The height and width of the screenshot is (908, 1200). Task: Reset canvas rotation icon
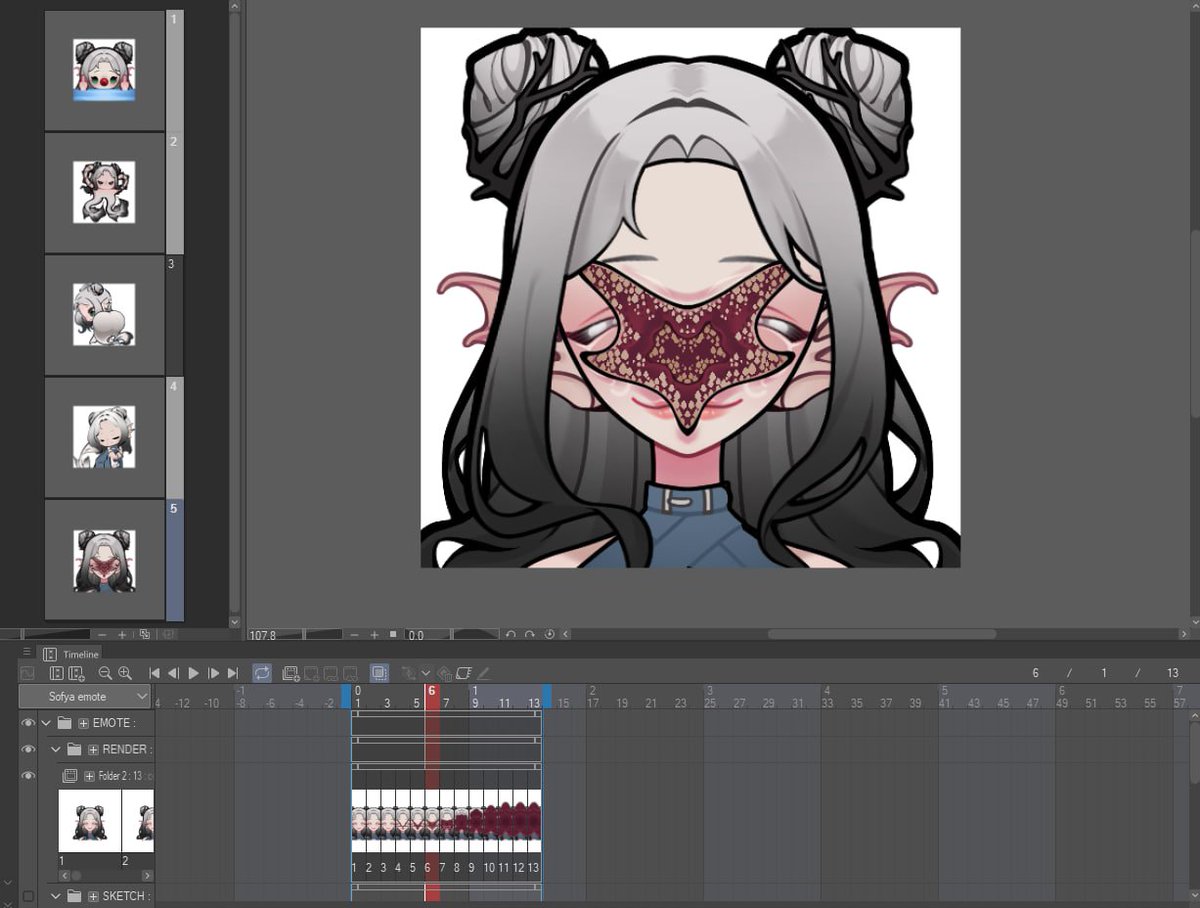(x=549, y=634)
